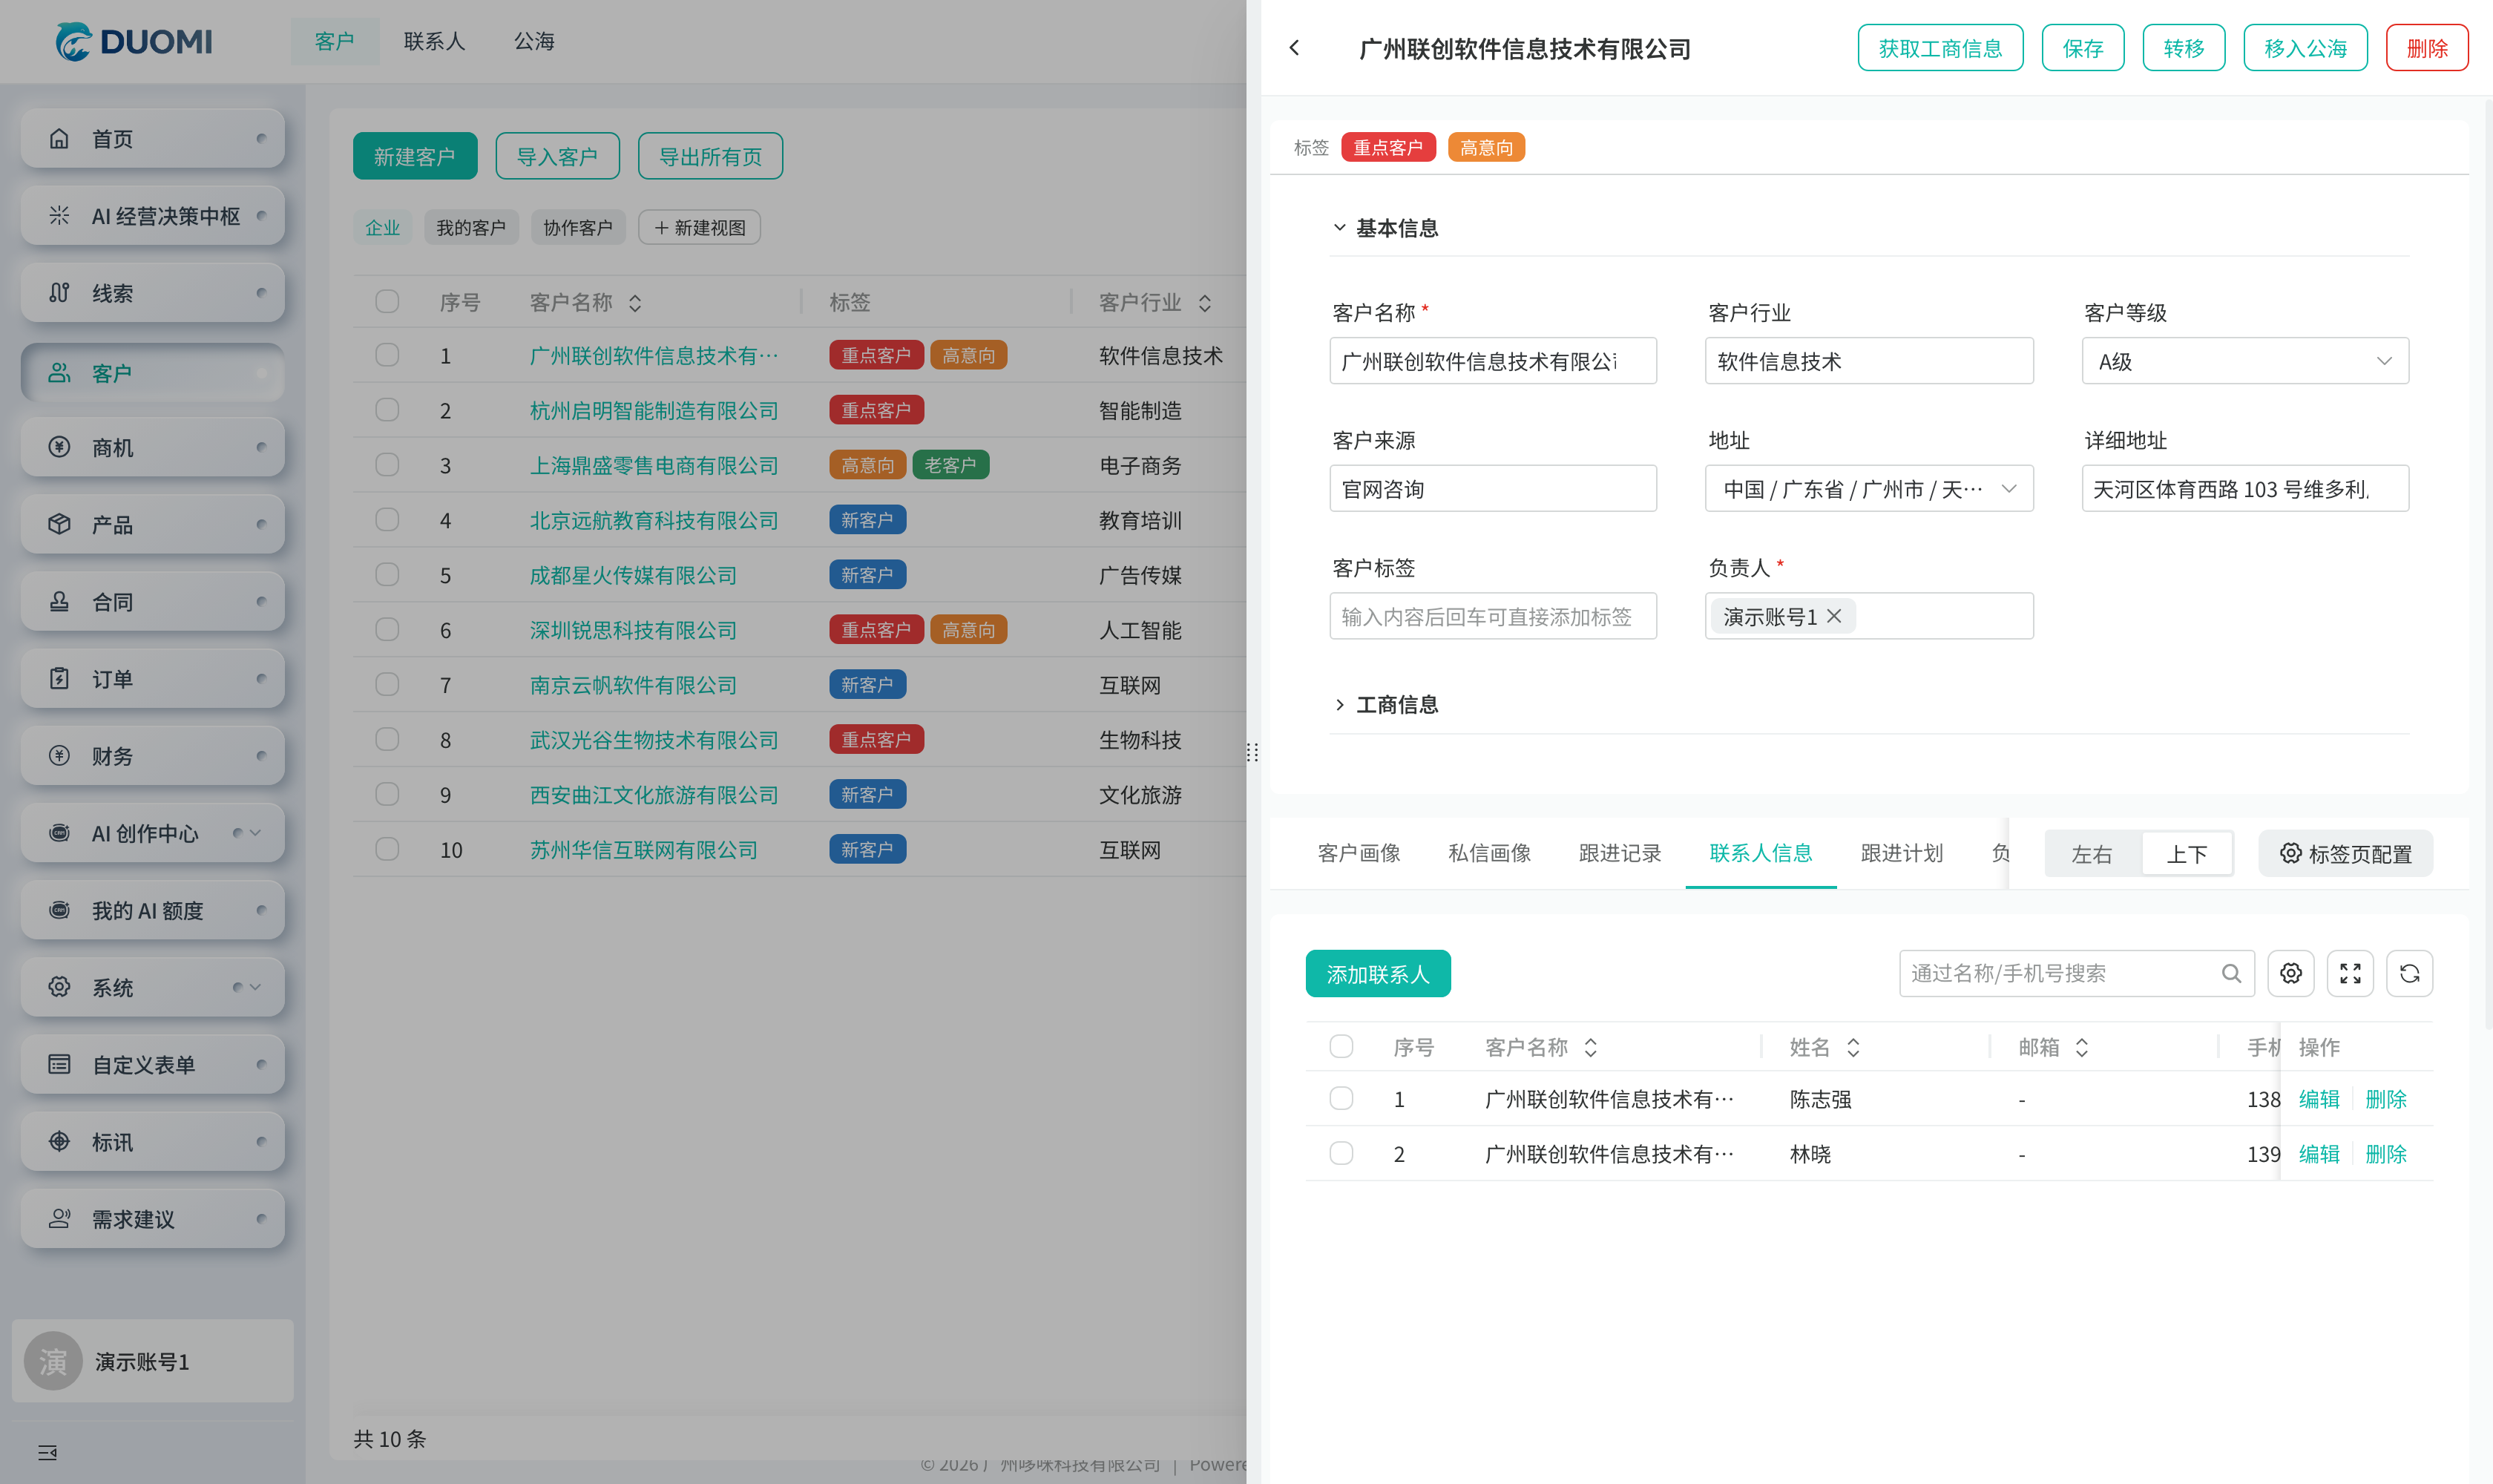Screen dimensions: 2493x1484
Task: Click the DUOMI logo
Action: pyautogui.click(x=134, y=41)
